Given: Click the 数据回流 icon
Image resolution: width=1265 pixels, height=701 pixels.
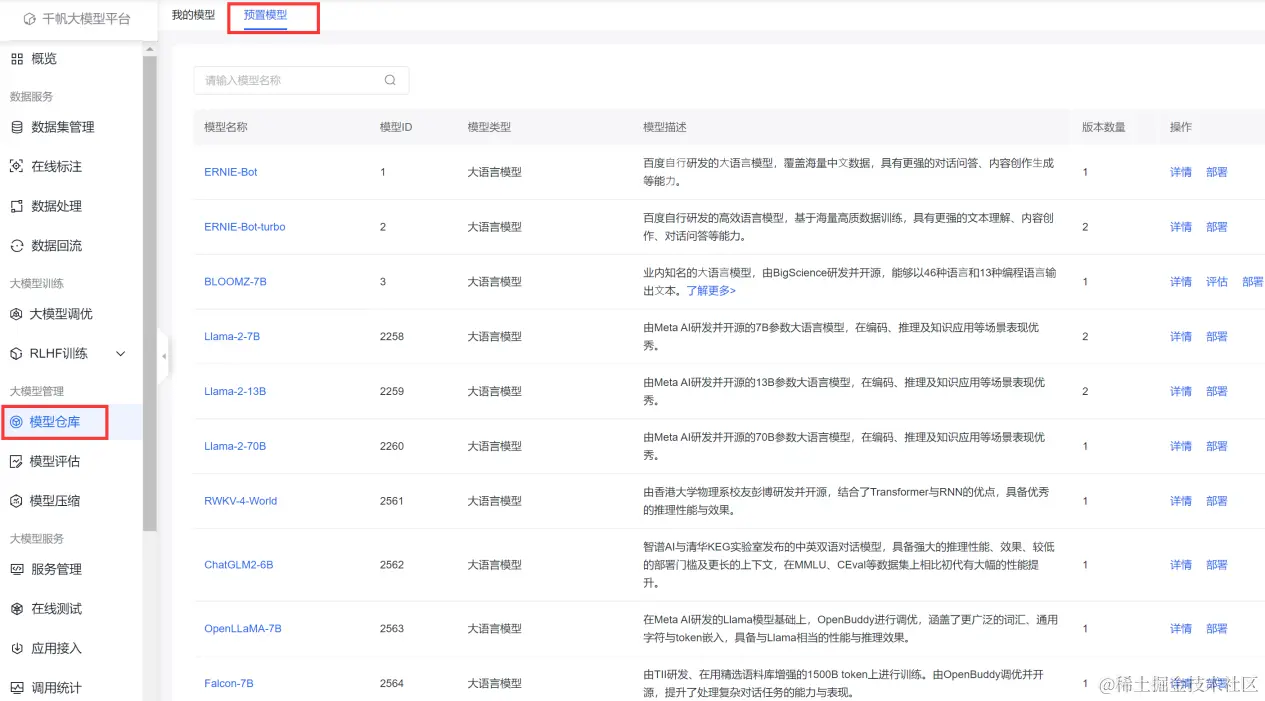Looking at the screenshot, I should [x=16, y=245].
